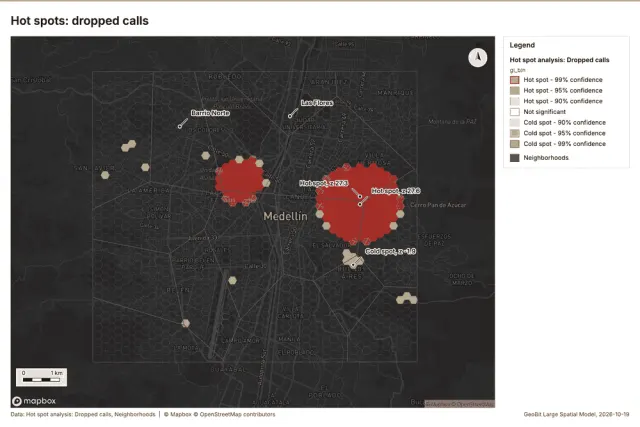The image size is (640, 427).
Task: Click the 'MANRIQUE' district label
Action: 395,93
